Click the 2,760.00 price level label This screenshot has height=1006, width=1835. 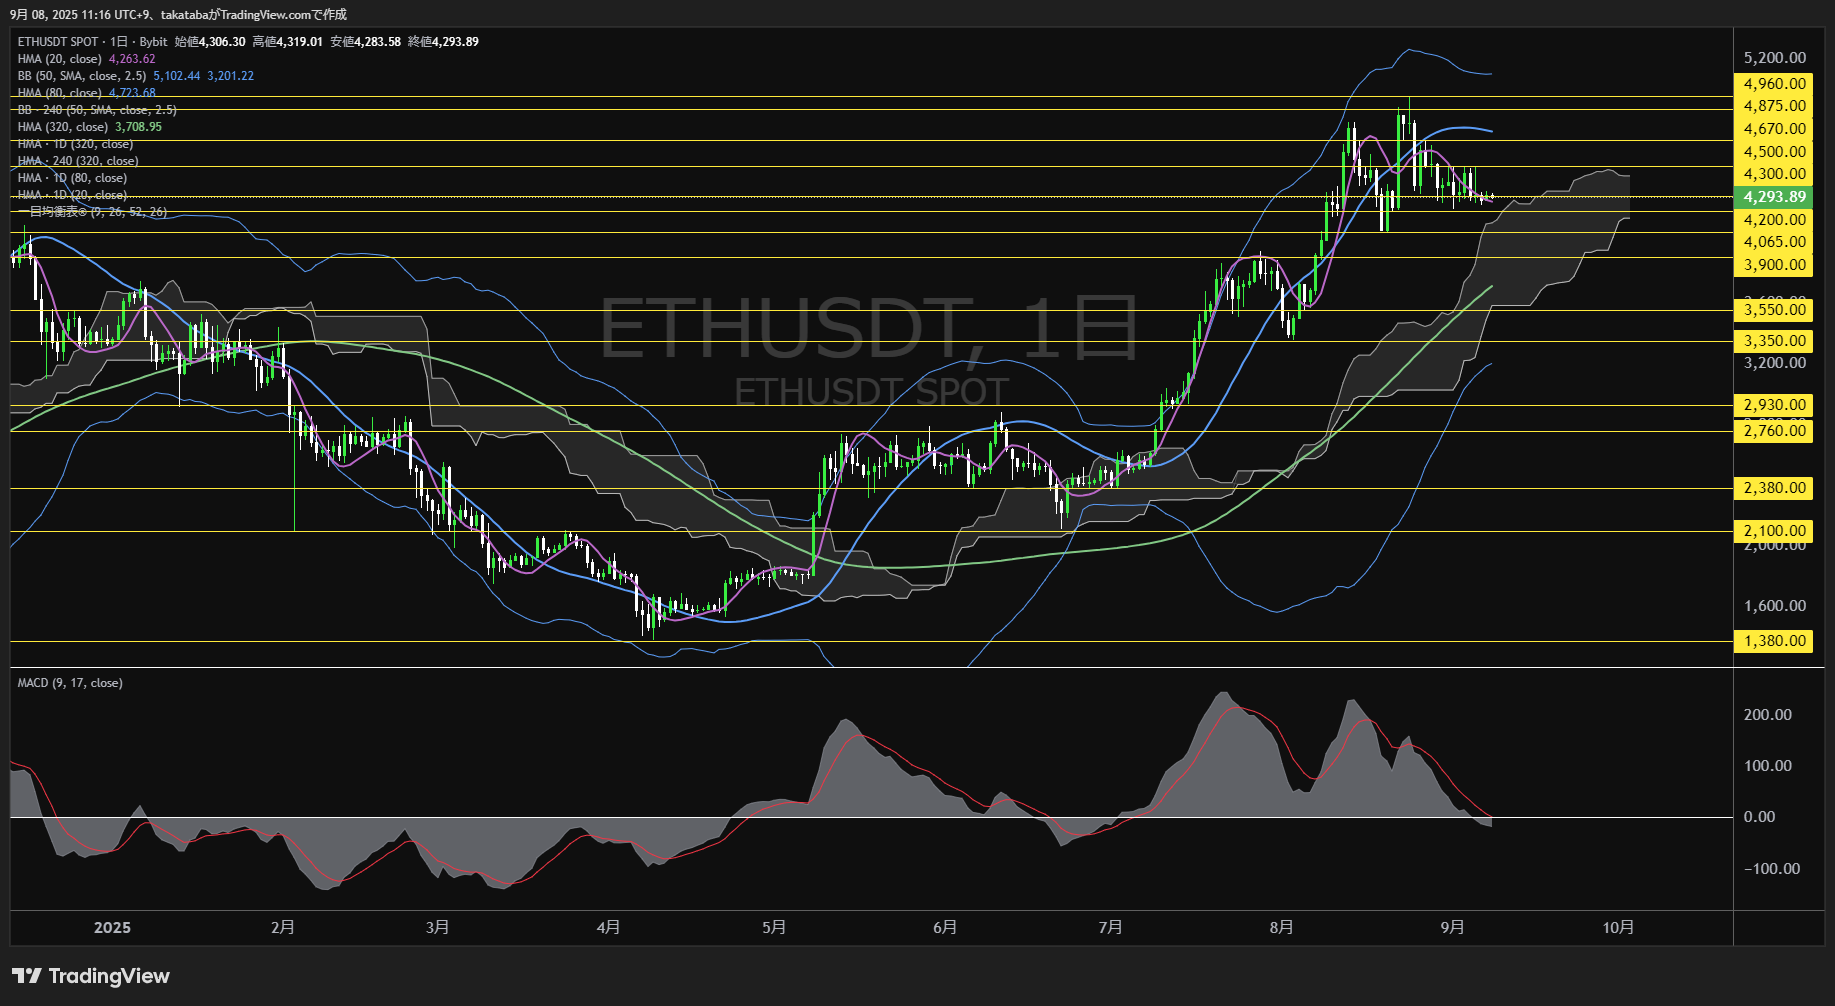tap(1773, 431)
